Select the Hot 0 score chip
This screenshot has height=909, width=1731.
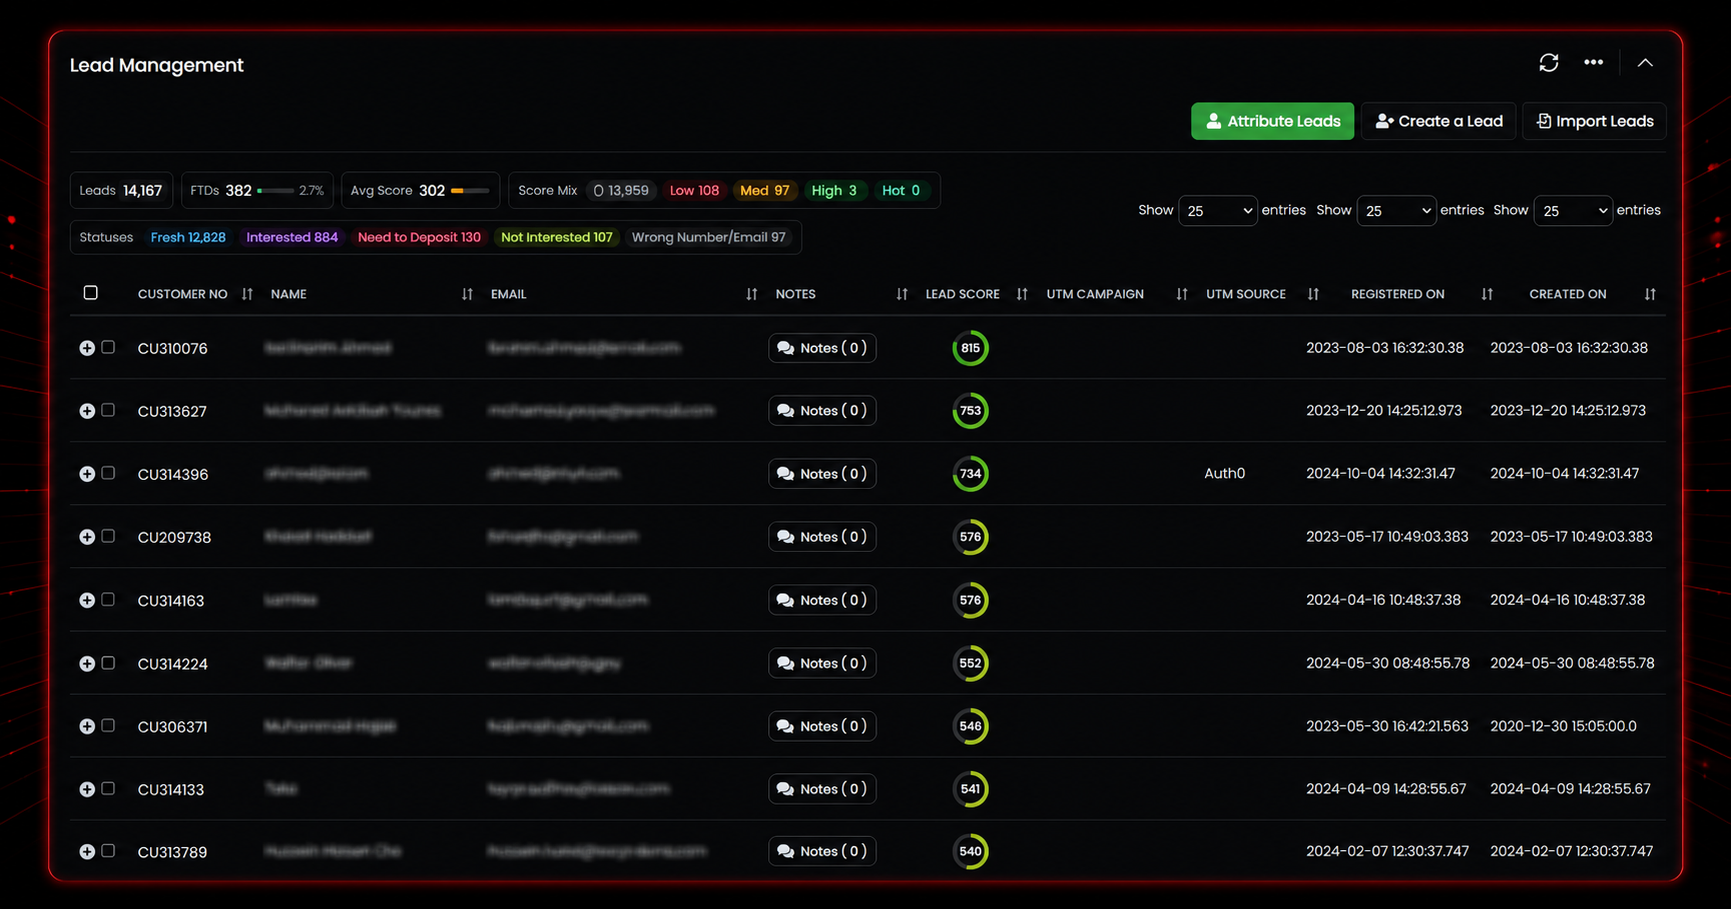(901, 190)
